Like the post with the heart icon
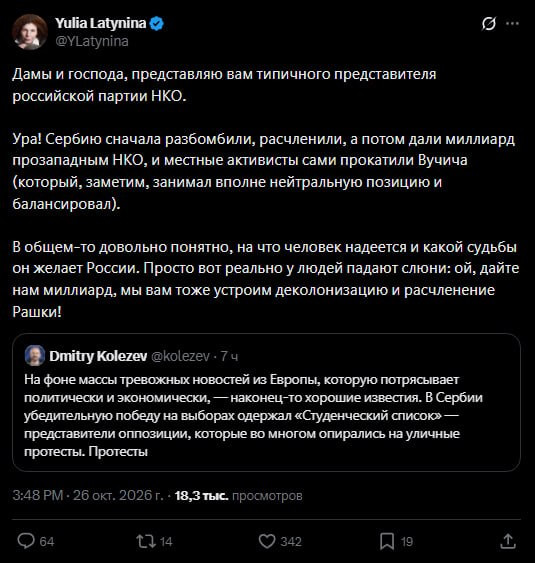This screenshot has height=563, width=535. [267, 541]
